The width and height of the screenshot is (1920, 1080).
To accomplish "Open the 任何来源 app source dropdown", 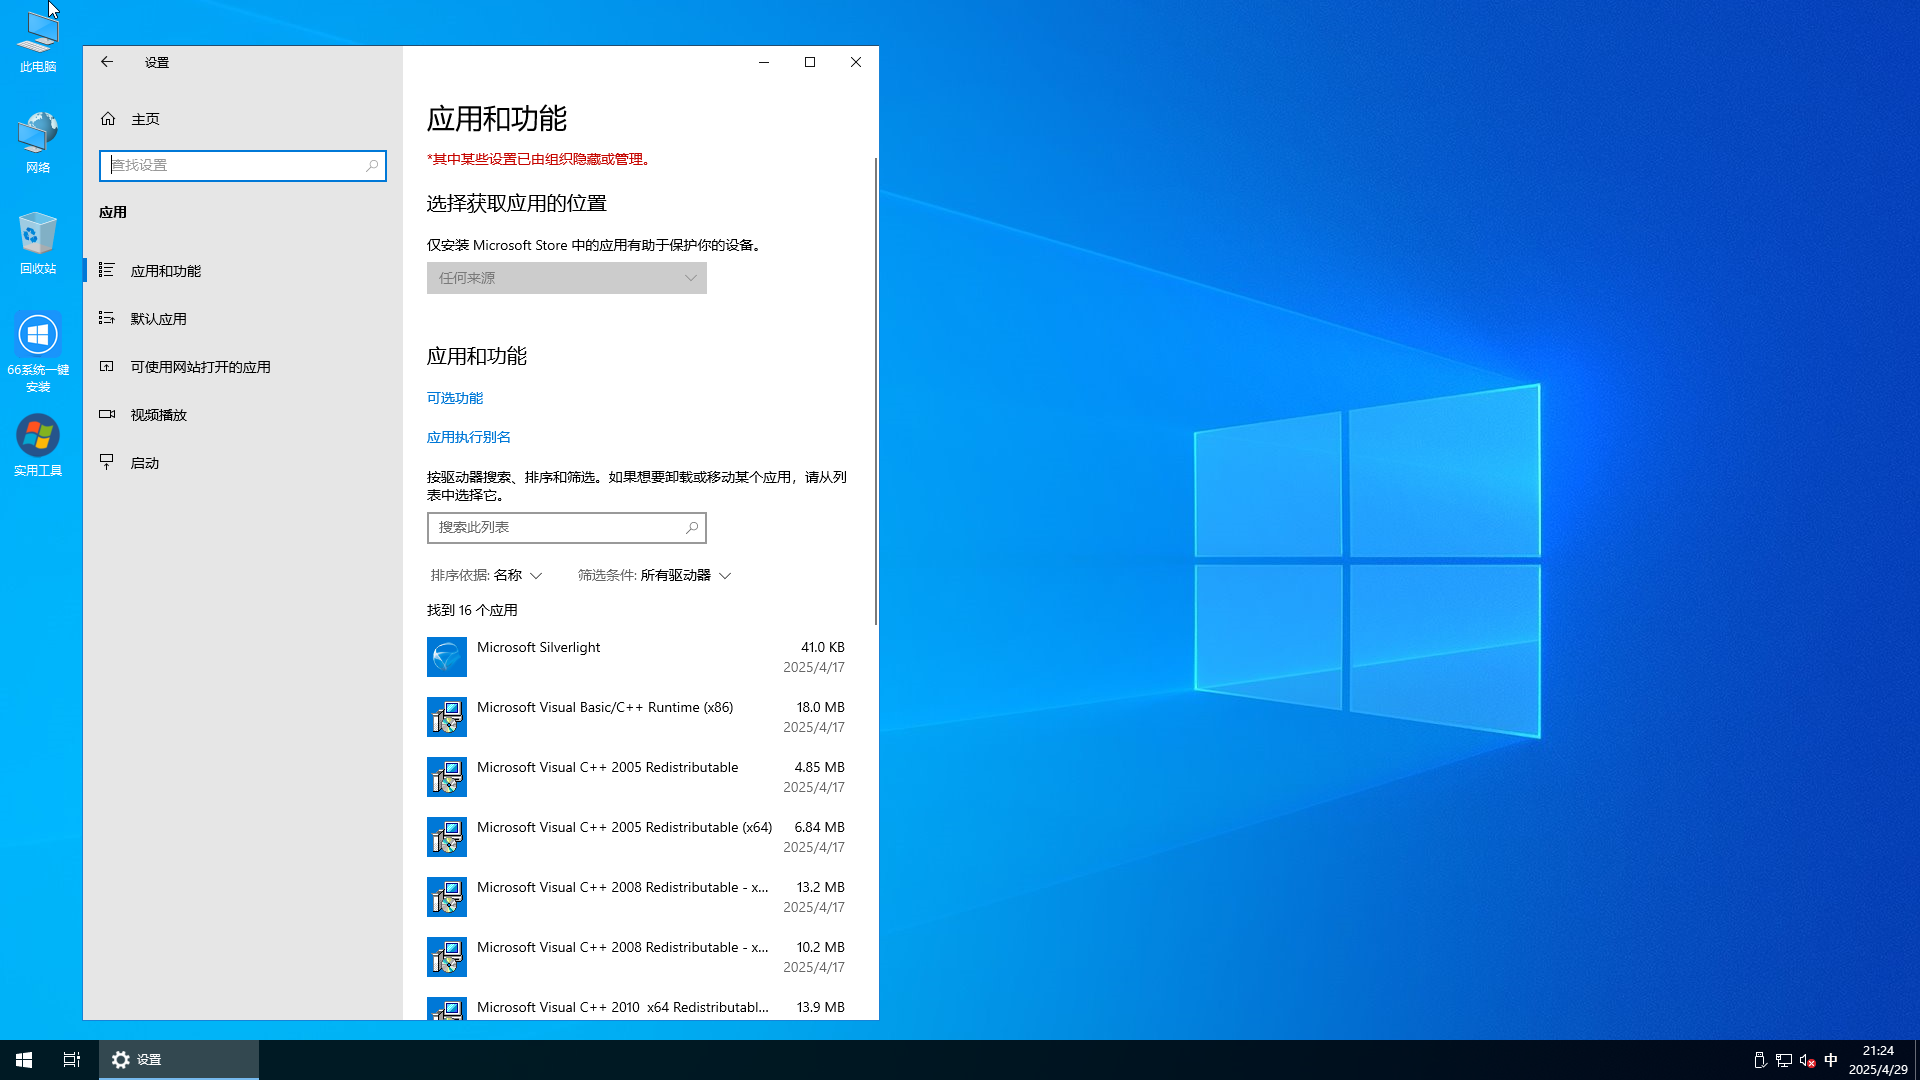I will [567, 278].
